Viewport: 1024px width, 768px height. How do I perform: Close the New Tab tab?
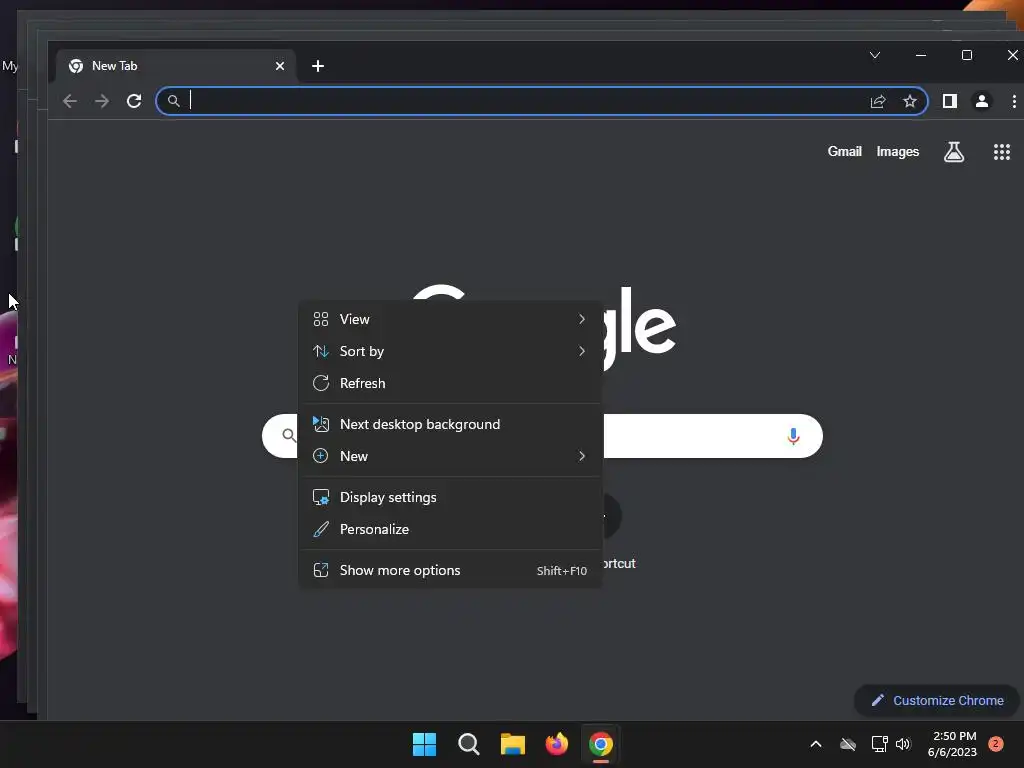point(280,66)
